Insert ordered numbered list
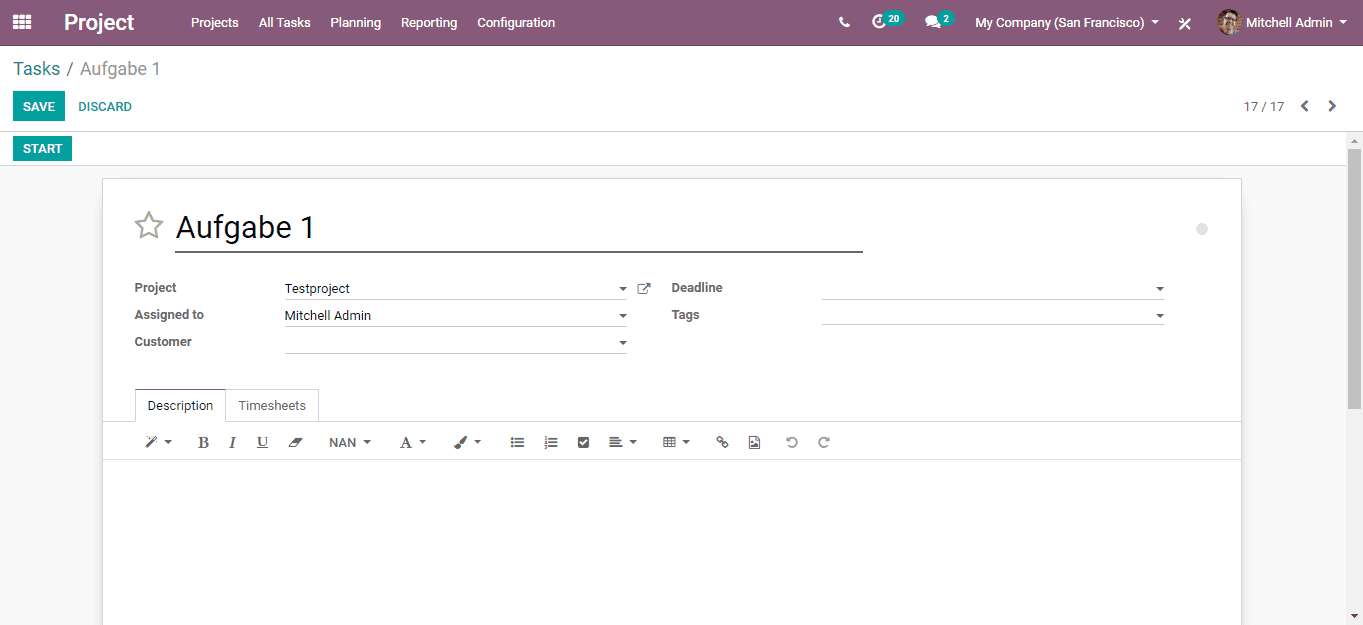 tap(551, 442)
